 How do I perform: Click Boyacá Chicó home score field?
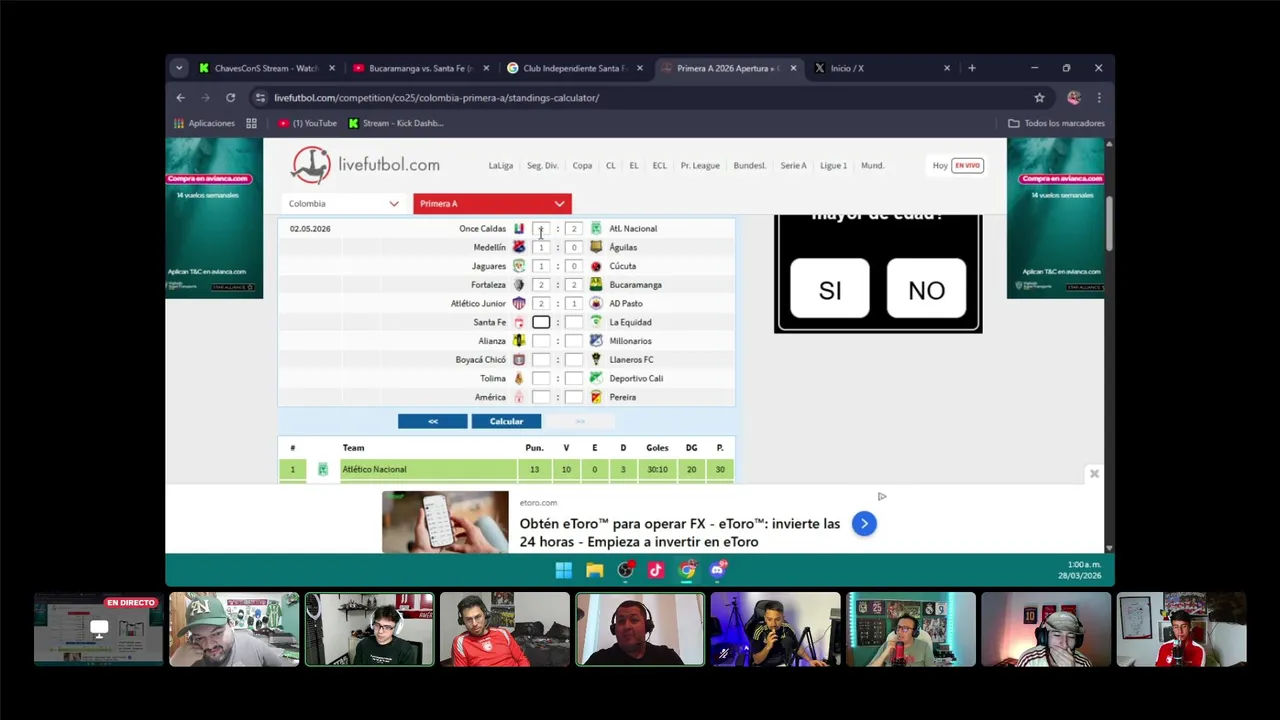pyautogui.click(x=541, y=359)
